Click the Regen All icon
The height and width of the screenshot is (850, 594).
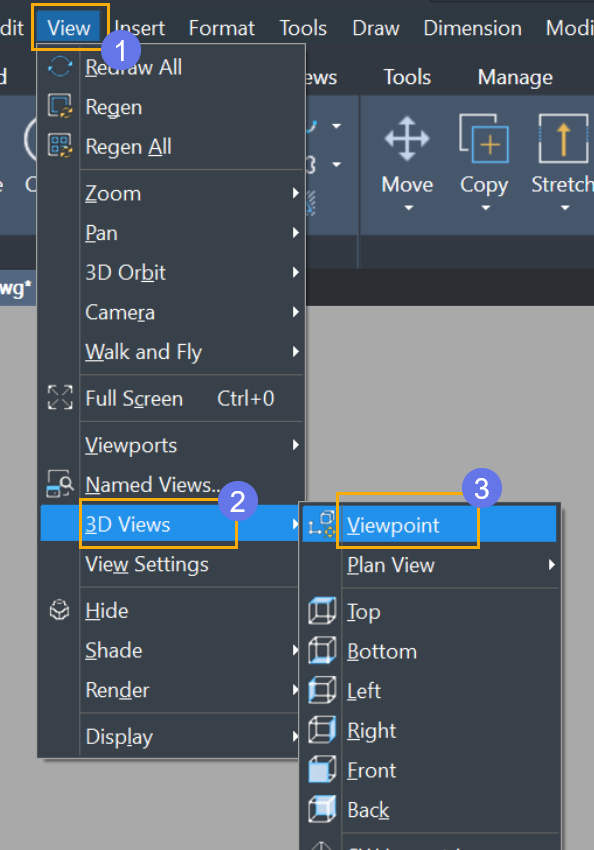click(x=60, y=146)
